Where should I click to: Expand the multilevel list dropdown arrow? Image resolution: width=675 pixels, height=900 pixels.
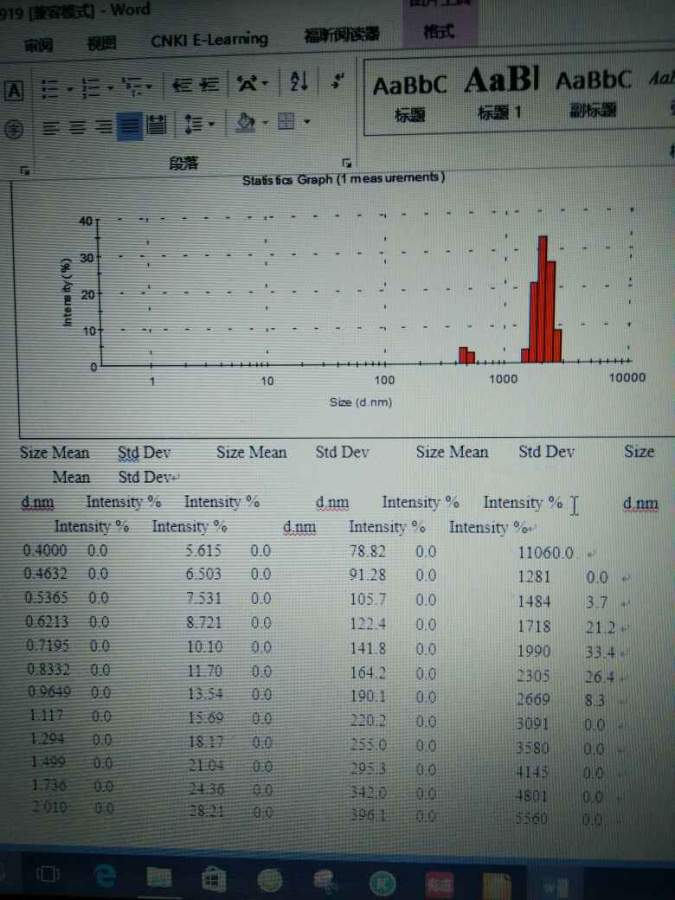(149, 87)
